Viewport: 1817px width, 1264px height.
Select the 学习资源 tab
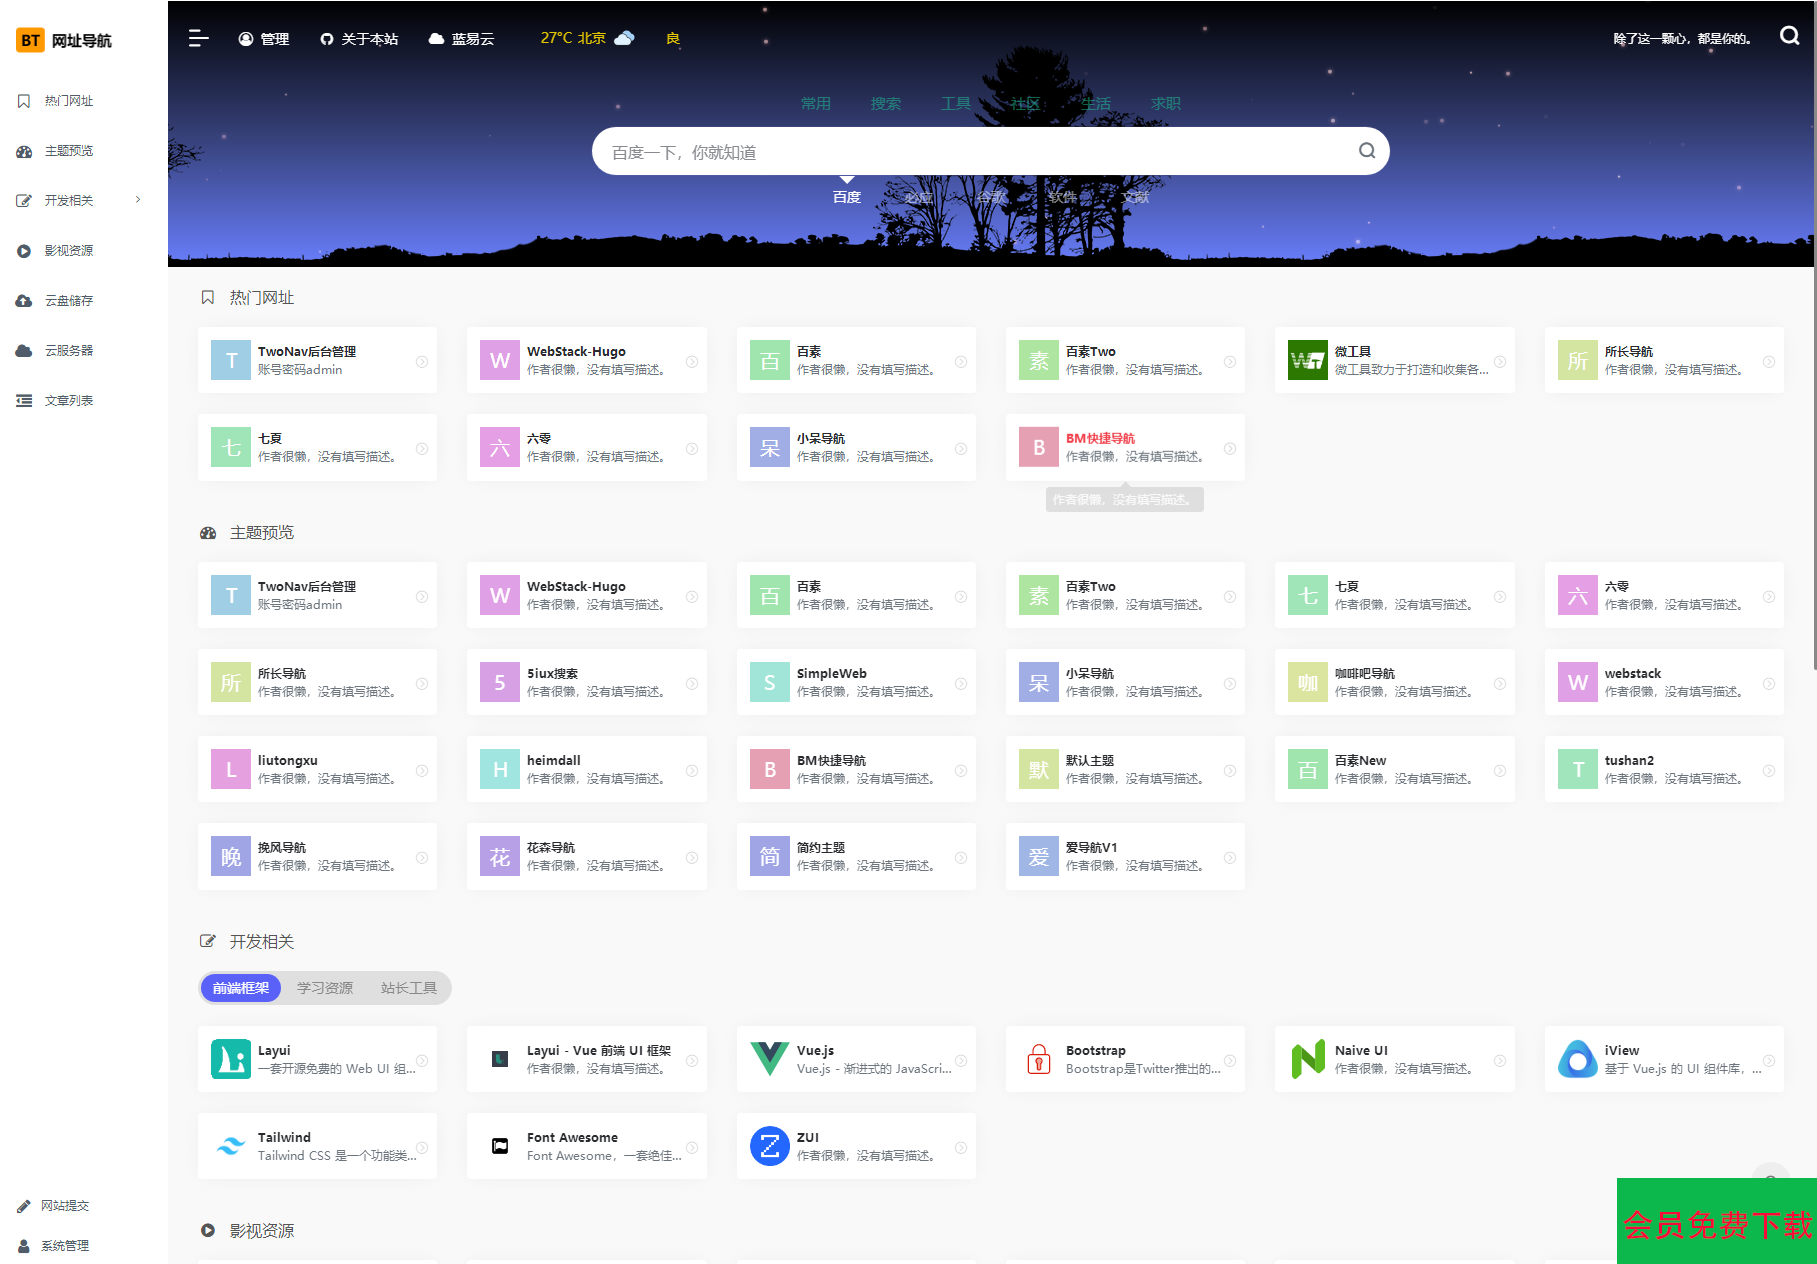point(325,988)
